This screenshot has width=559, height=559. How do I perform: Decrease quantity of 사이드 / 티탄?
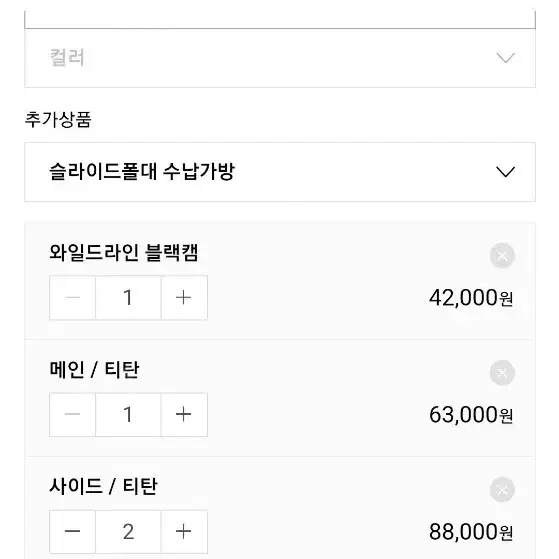click(x=72, y=532)
